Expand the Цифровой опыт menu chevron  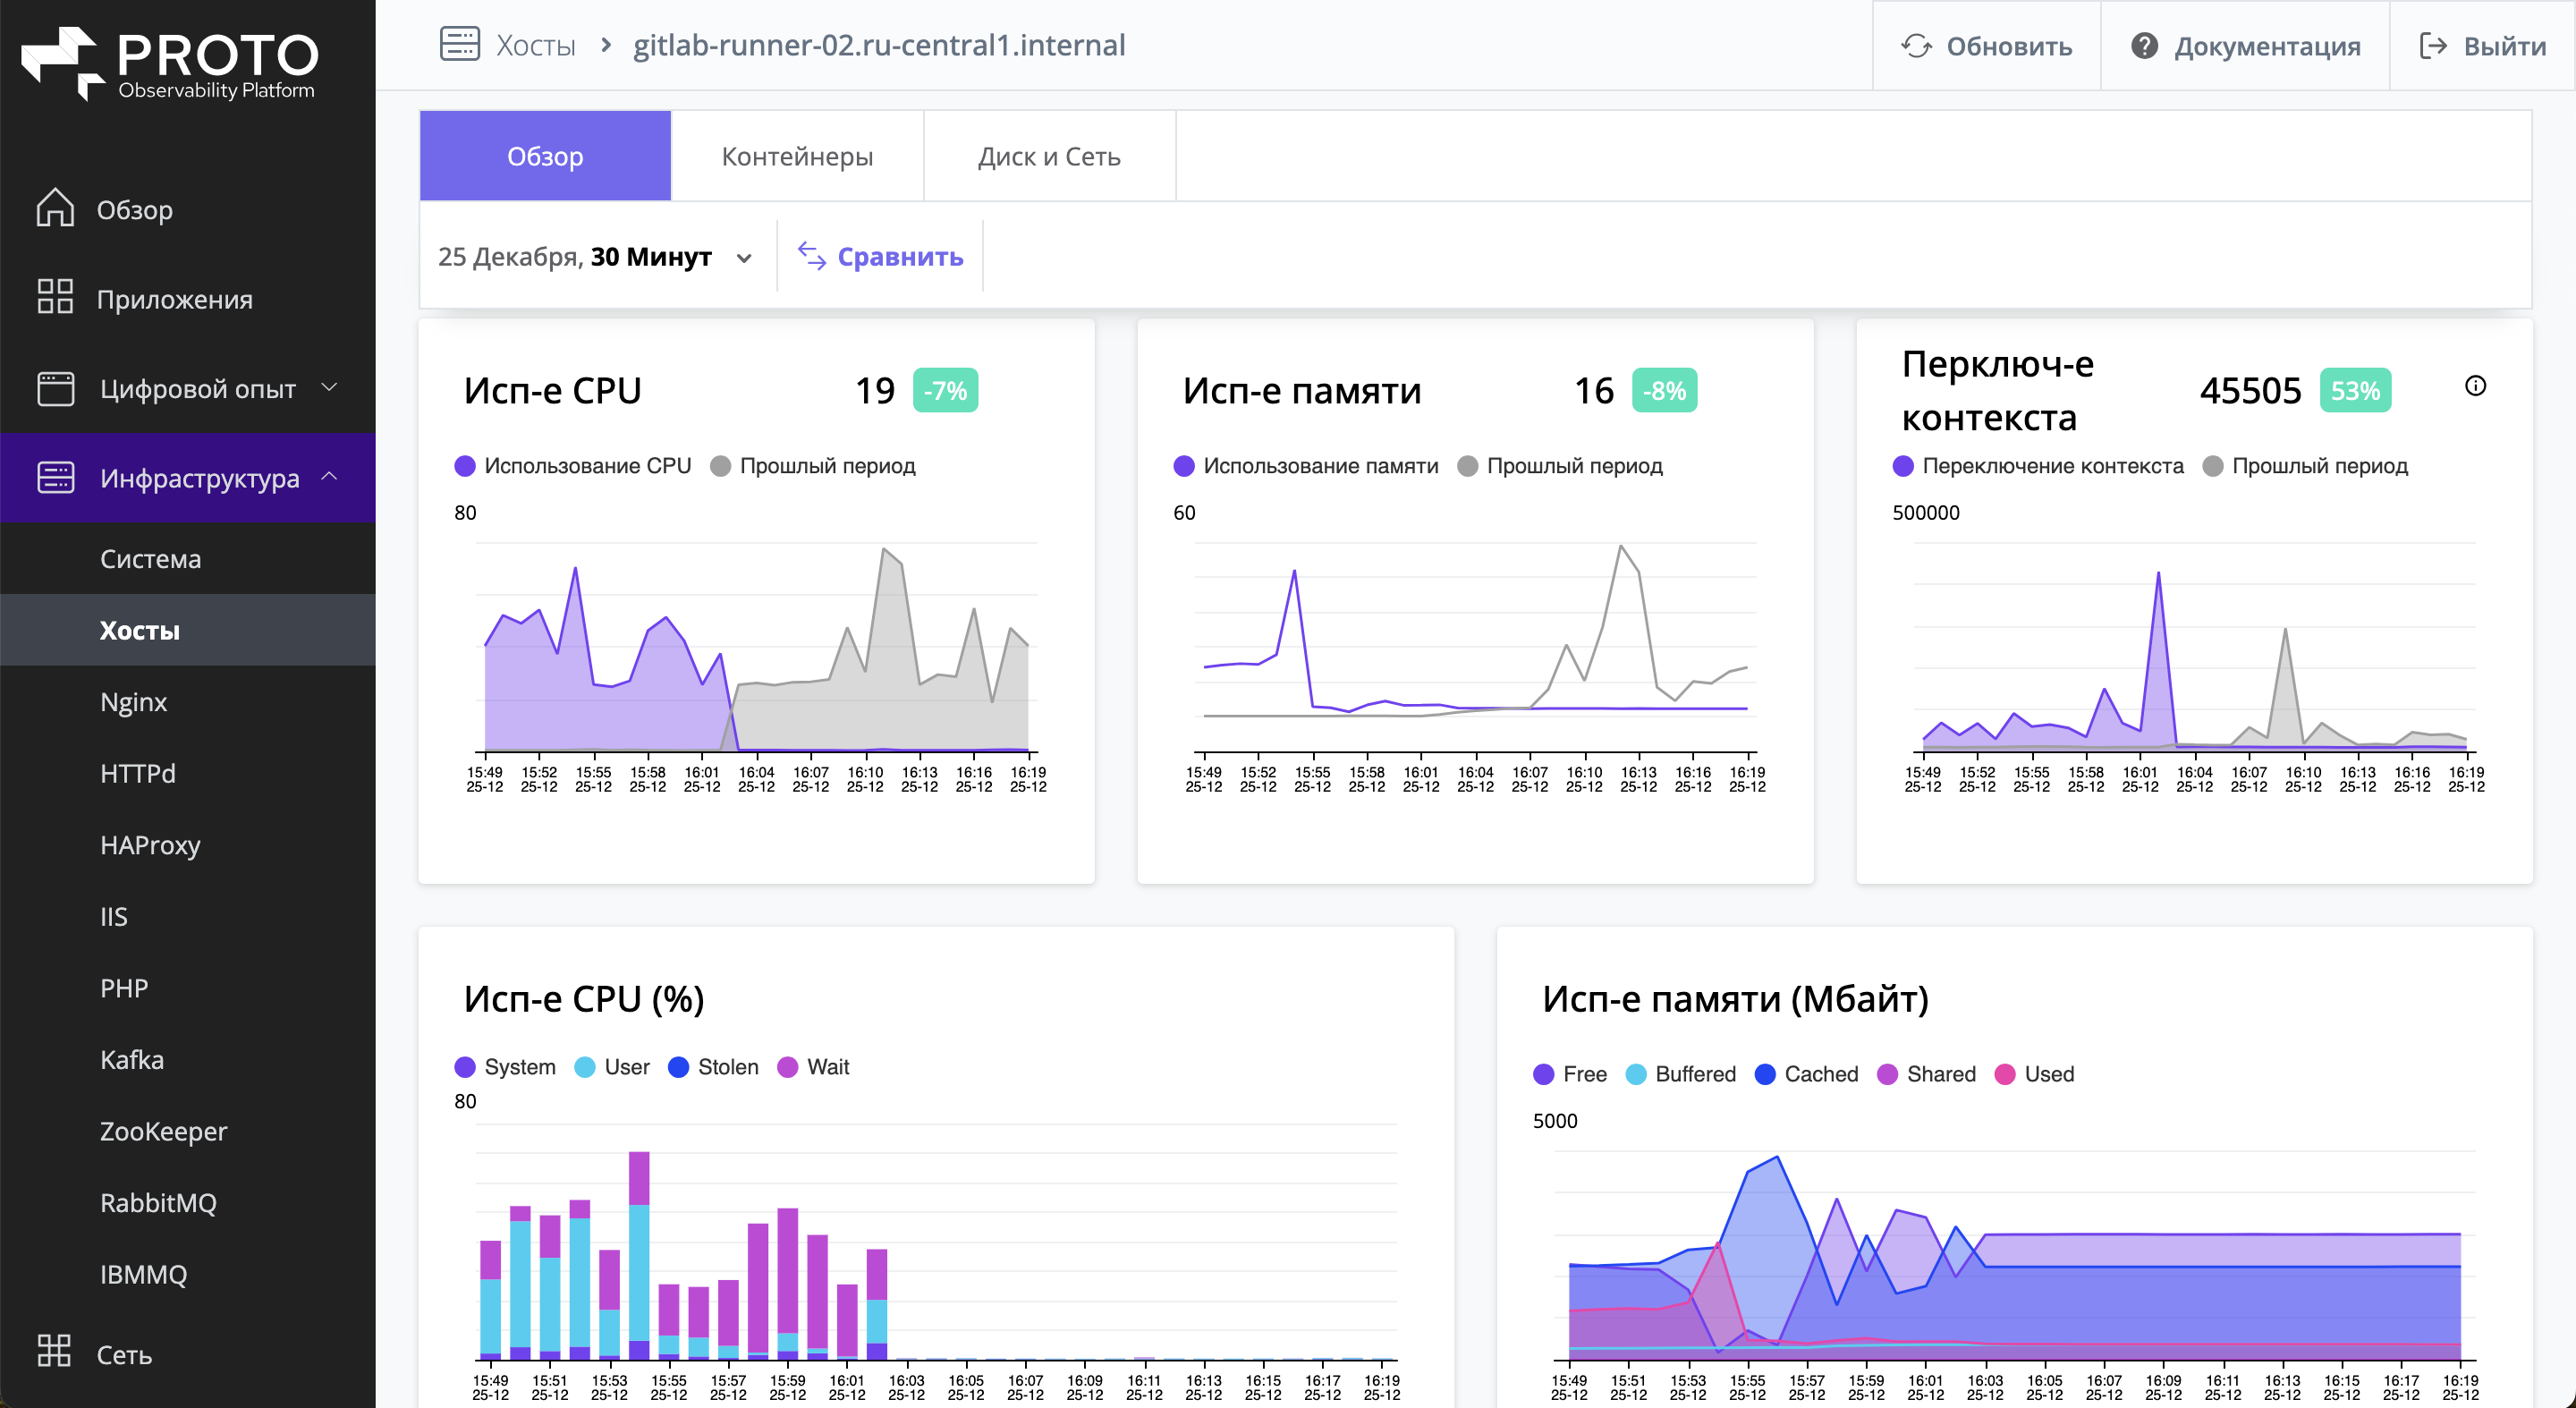(329, 387)
